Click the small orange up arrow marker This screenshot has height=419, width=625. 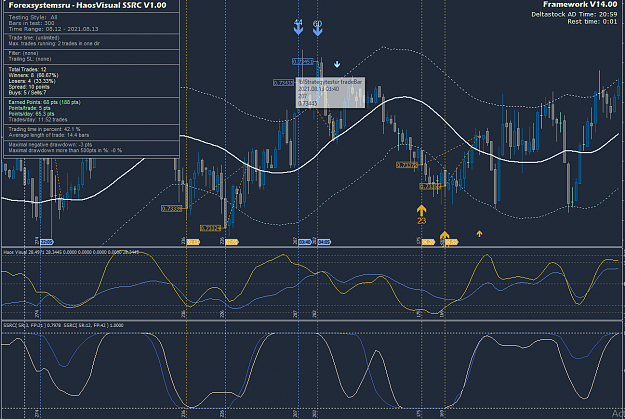[479, 234]
